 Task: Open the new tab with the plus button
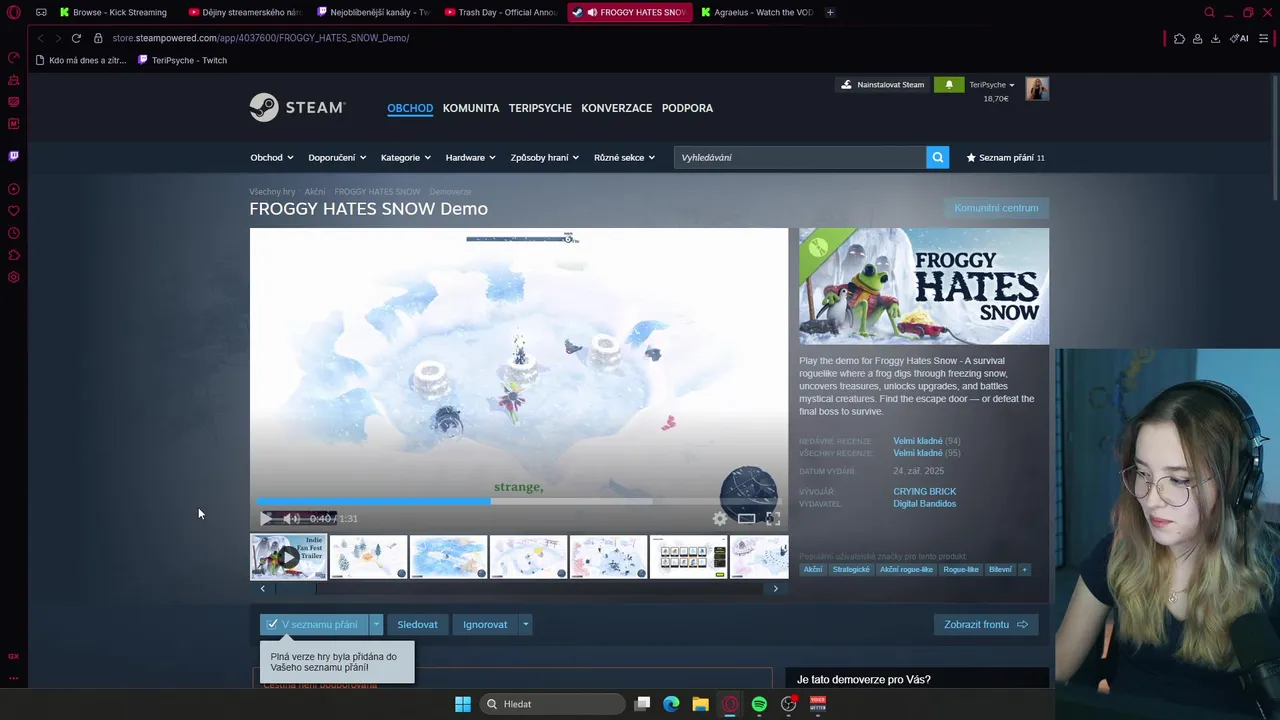coord(830,12)
